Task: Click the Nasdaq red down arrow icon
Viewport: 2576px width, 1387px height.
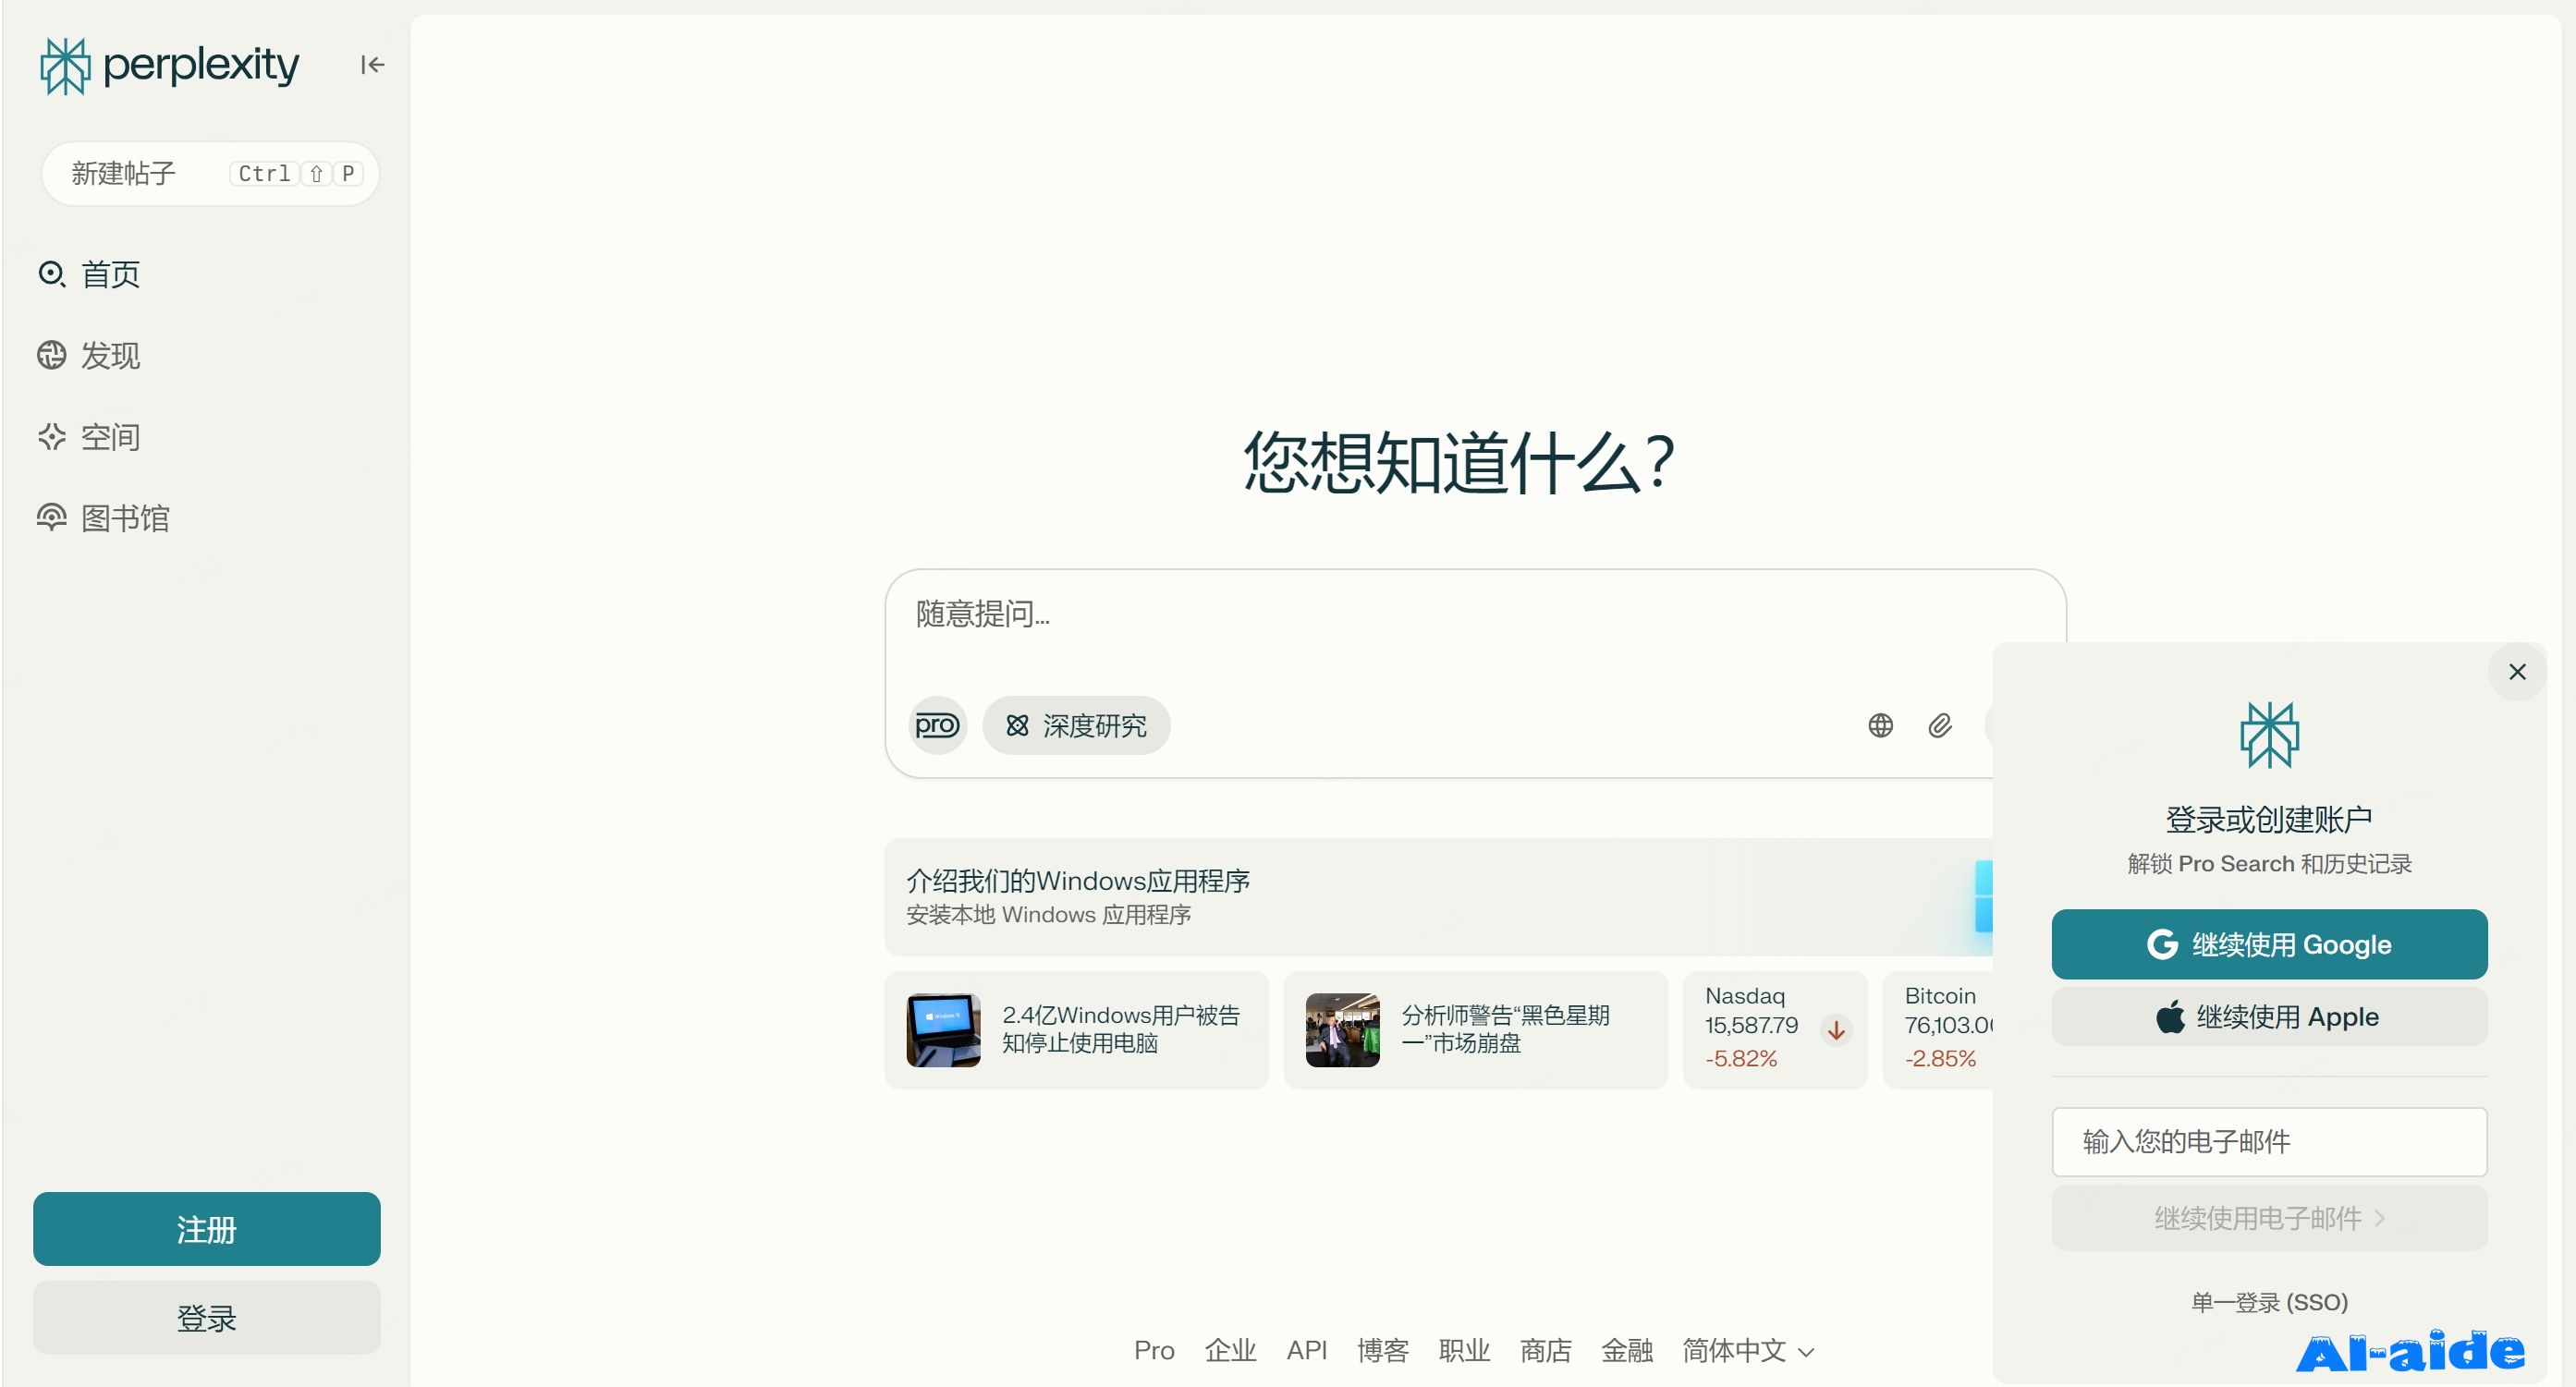Action: tap(1836, 1030)
